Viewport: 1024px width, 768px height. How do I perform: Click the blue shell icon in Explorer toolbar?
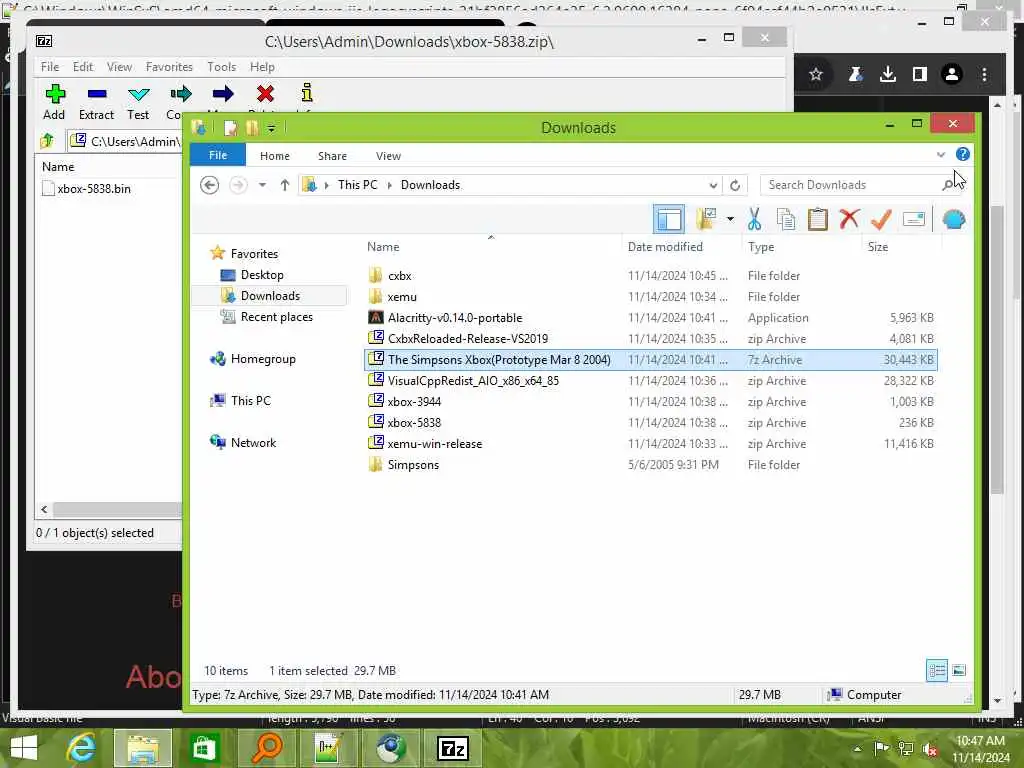point(953,219)
